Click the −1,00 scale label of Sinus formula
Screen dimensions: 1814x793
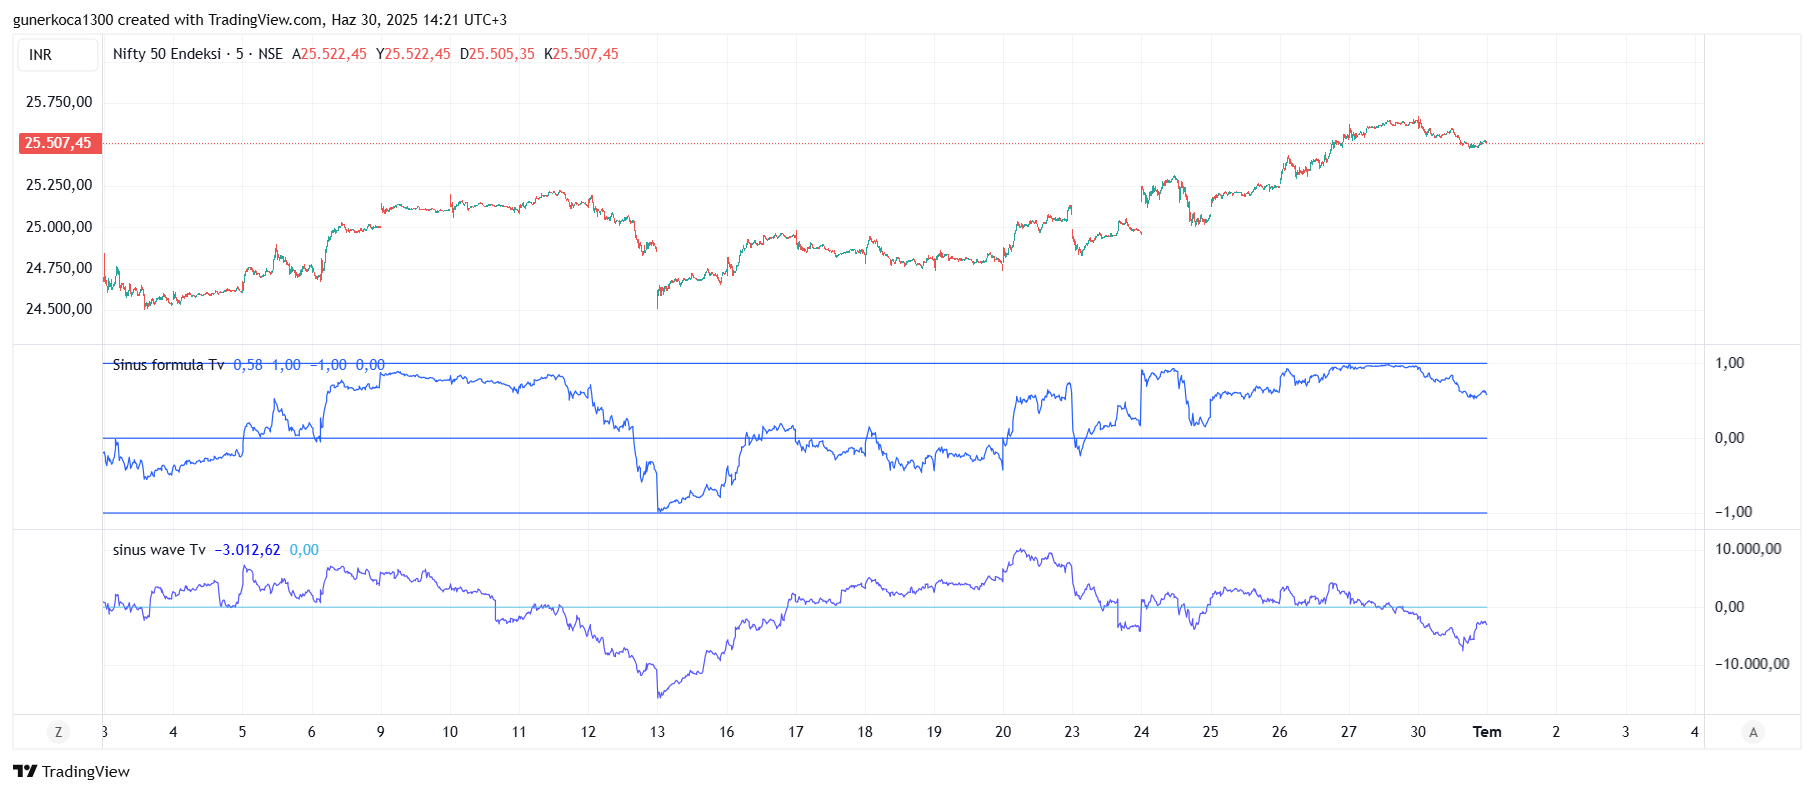pyautogui.click(x=1733, y=512)
